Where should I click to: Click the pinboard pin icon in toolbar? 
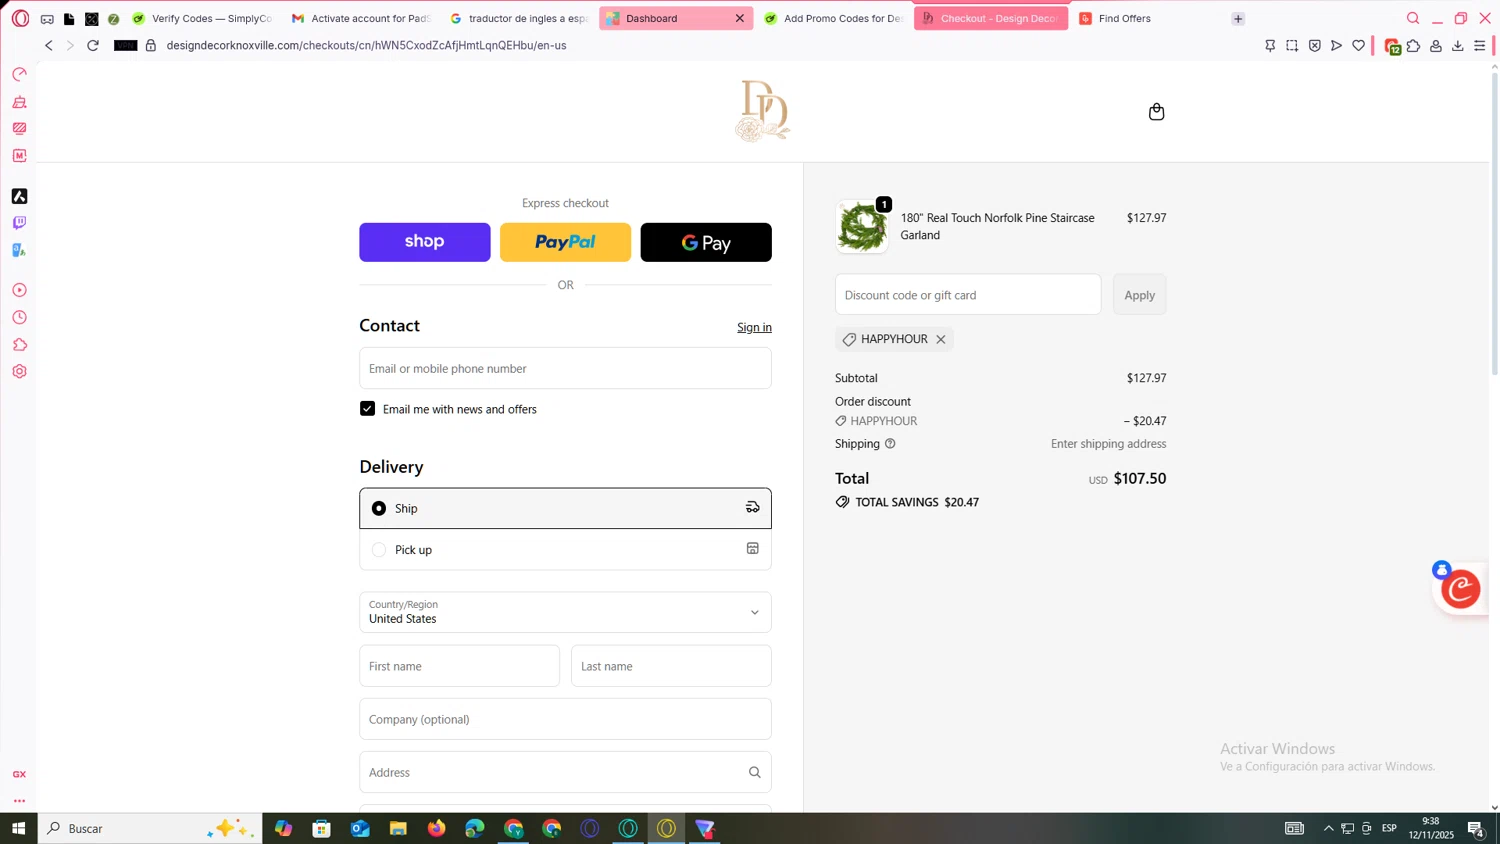[x=1270, y=45]
